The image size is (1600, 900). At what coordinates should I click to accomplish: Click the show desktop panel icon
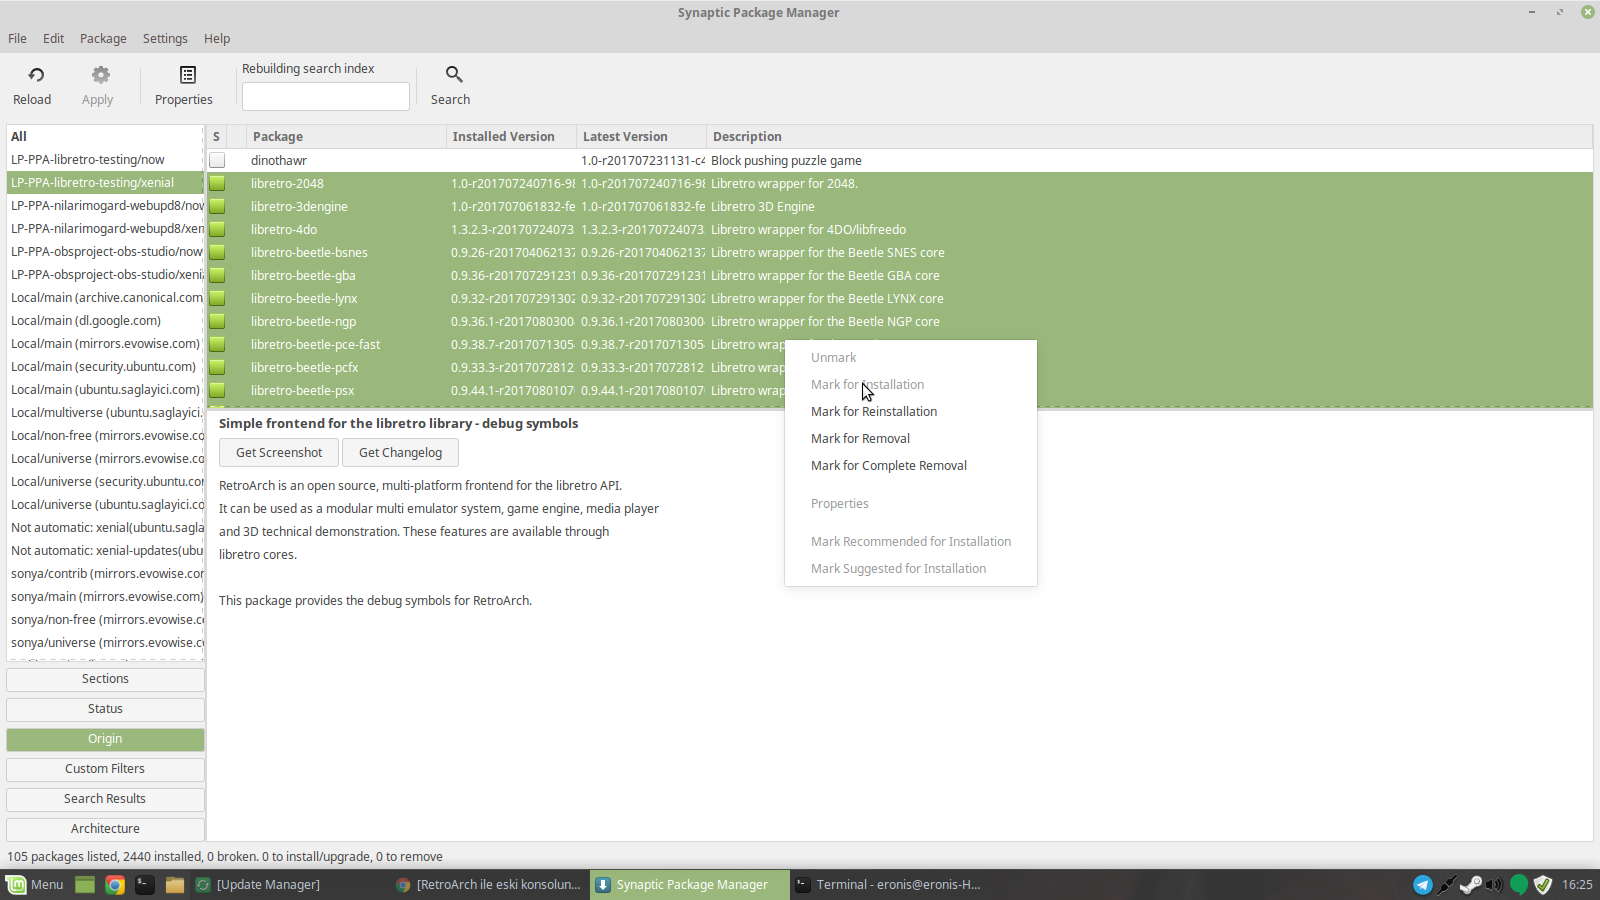85,885
